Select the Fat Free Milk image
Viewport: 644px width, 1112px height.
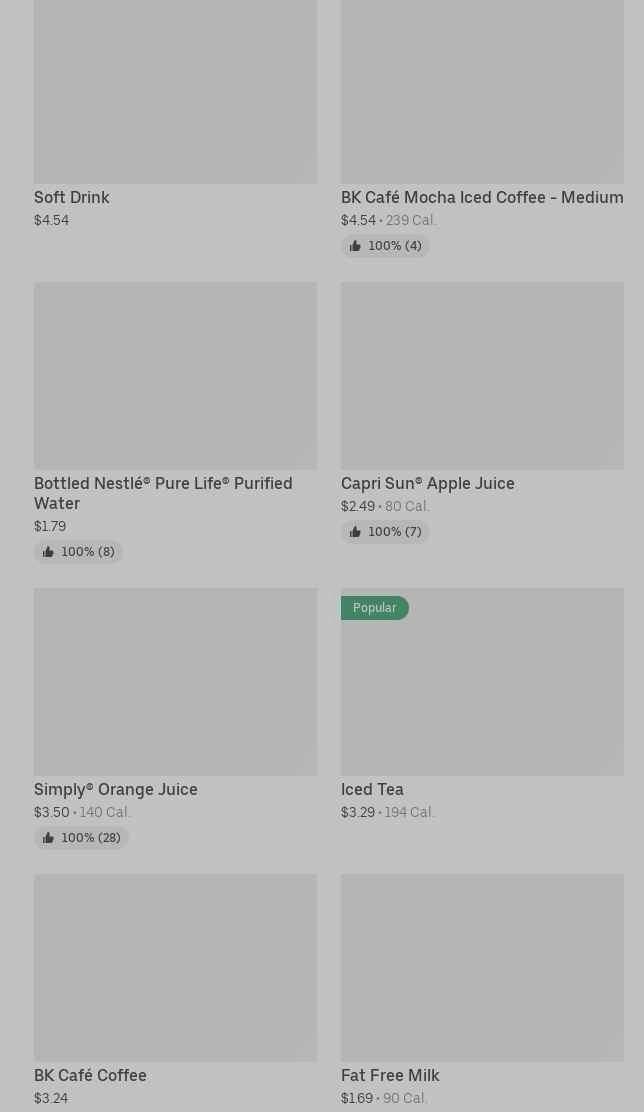(x=482, y=967)
